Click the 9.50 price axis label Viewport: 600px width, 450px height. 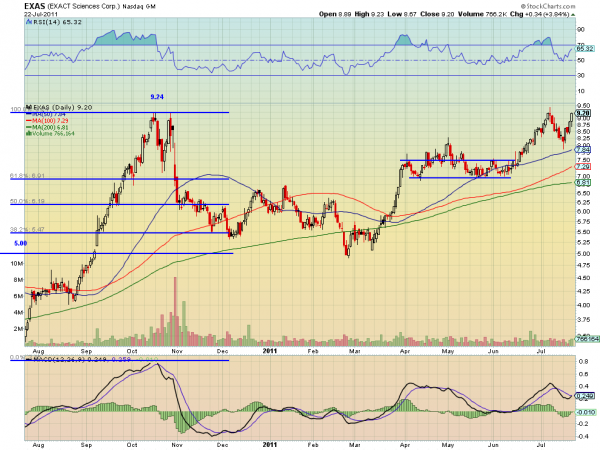(583, 106)
